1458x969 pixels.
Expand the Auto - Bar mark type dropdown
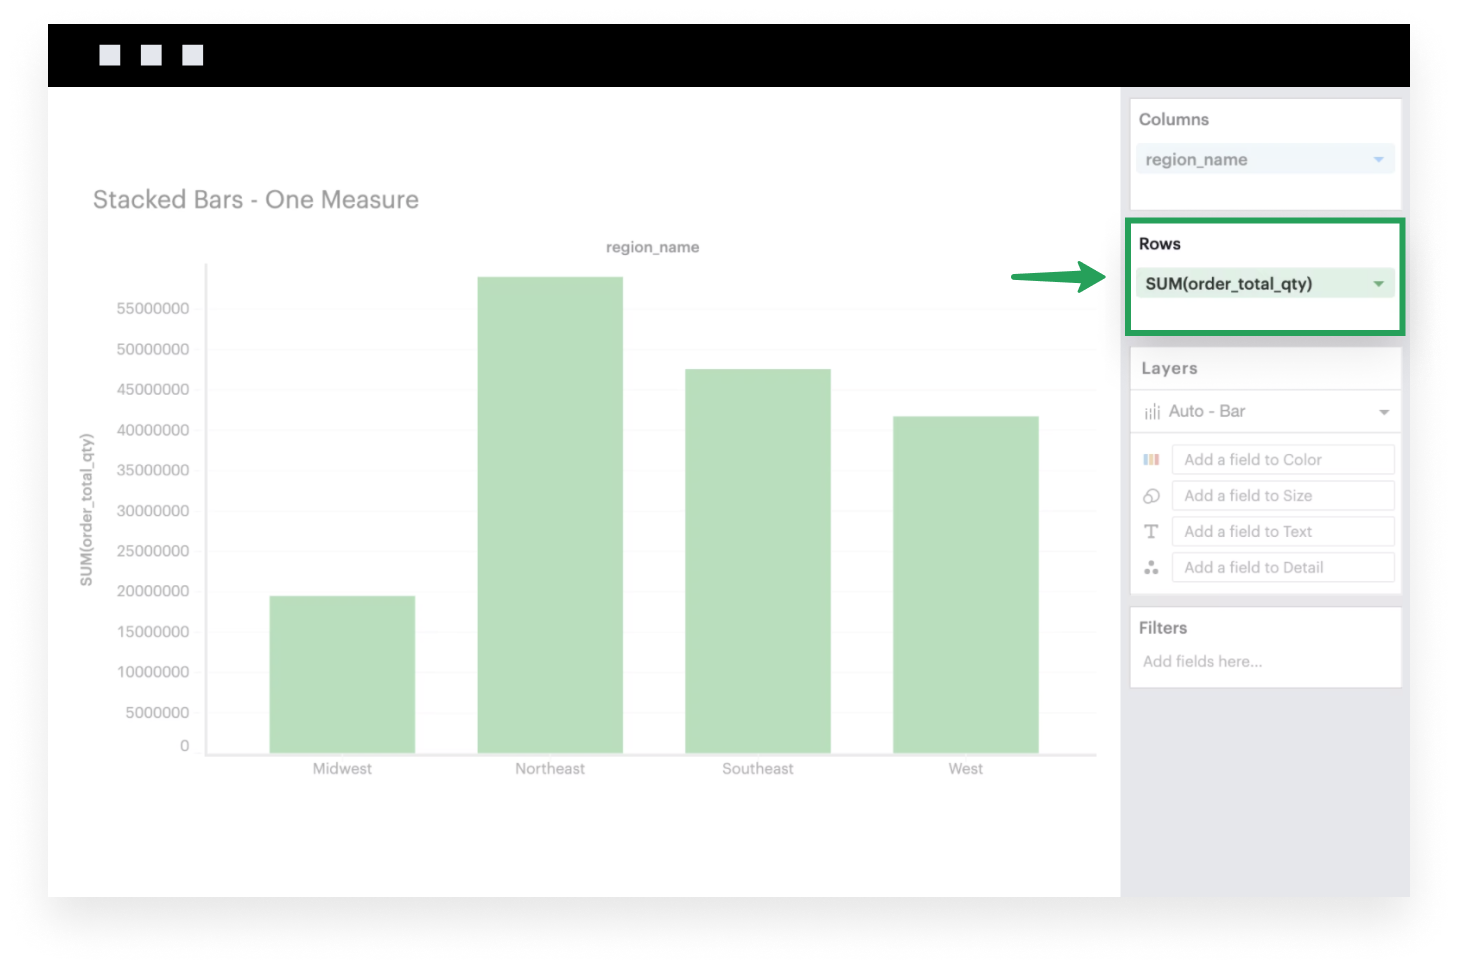(1384, 412)
